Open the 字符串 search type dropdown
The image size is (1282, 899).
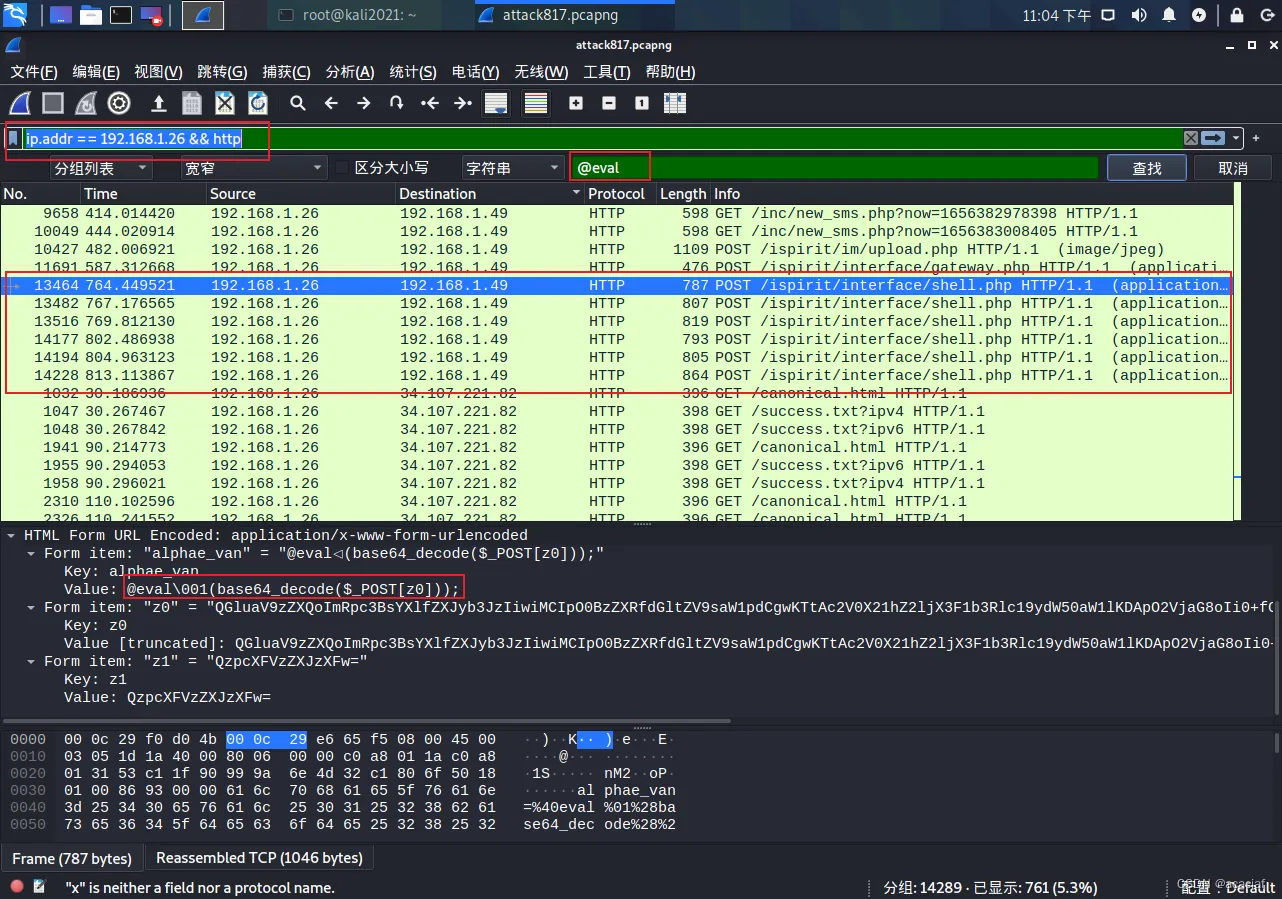pyautogui.click(x=512, y=168)
